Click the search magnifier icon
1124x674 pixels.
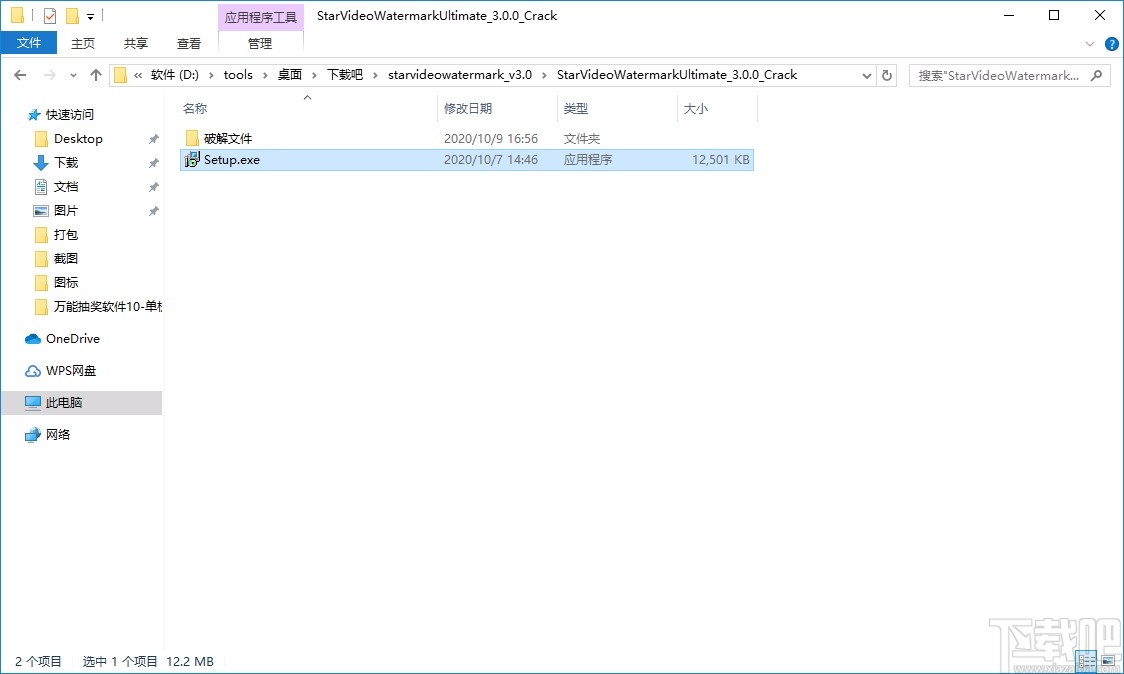[x=1096, y=75]
